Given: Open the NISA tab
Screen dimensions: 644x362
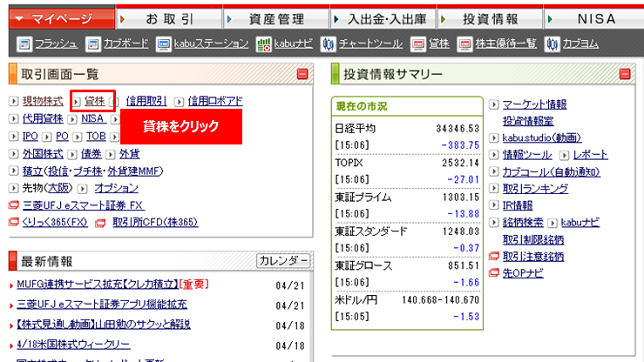Looking at the screenshot, I should (x=594, y=18).
